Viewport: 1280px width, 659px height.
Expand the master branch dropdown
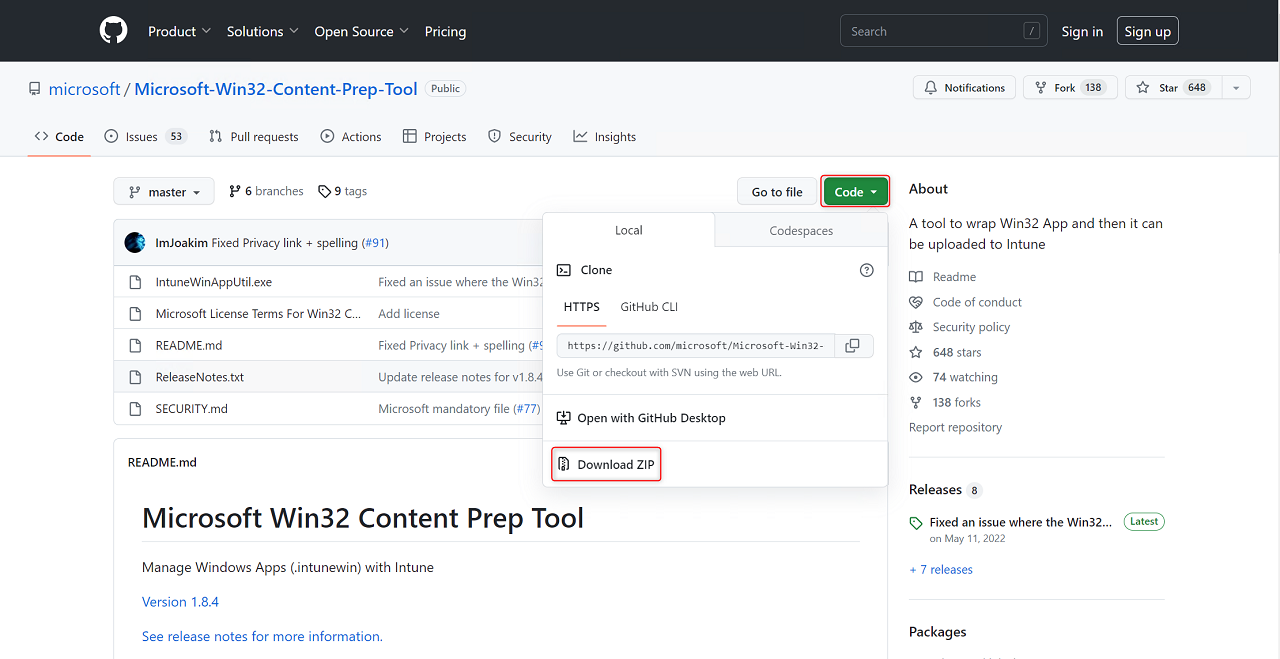pos(164,192)
